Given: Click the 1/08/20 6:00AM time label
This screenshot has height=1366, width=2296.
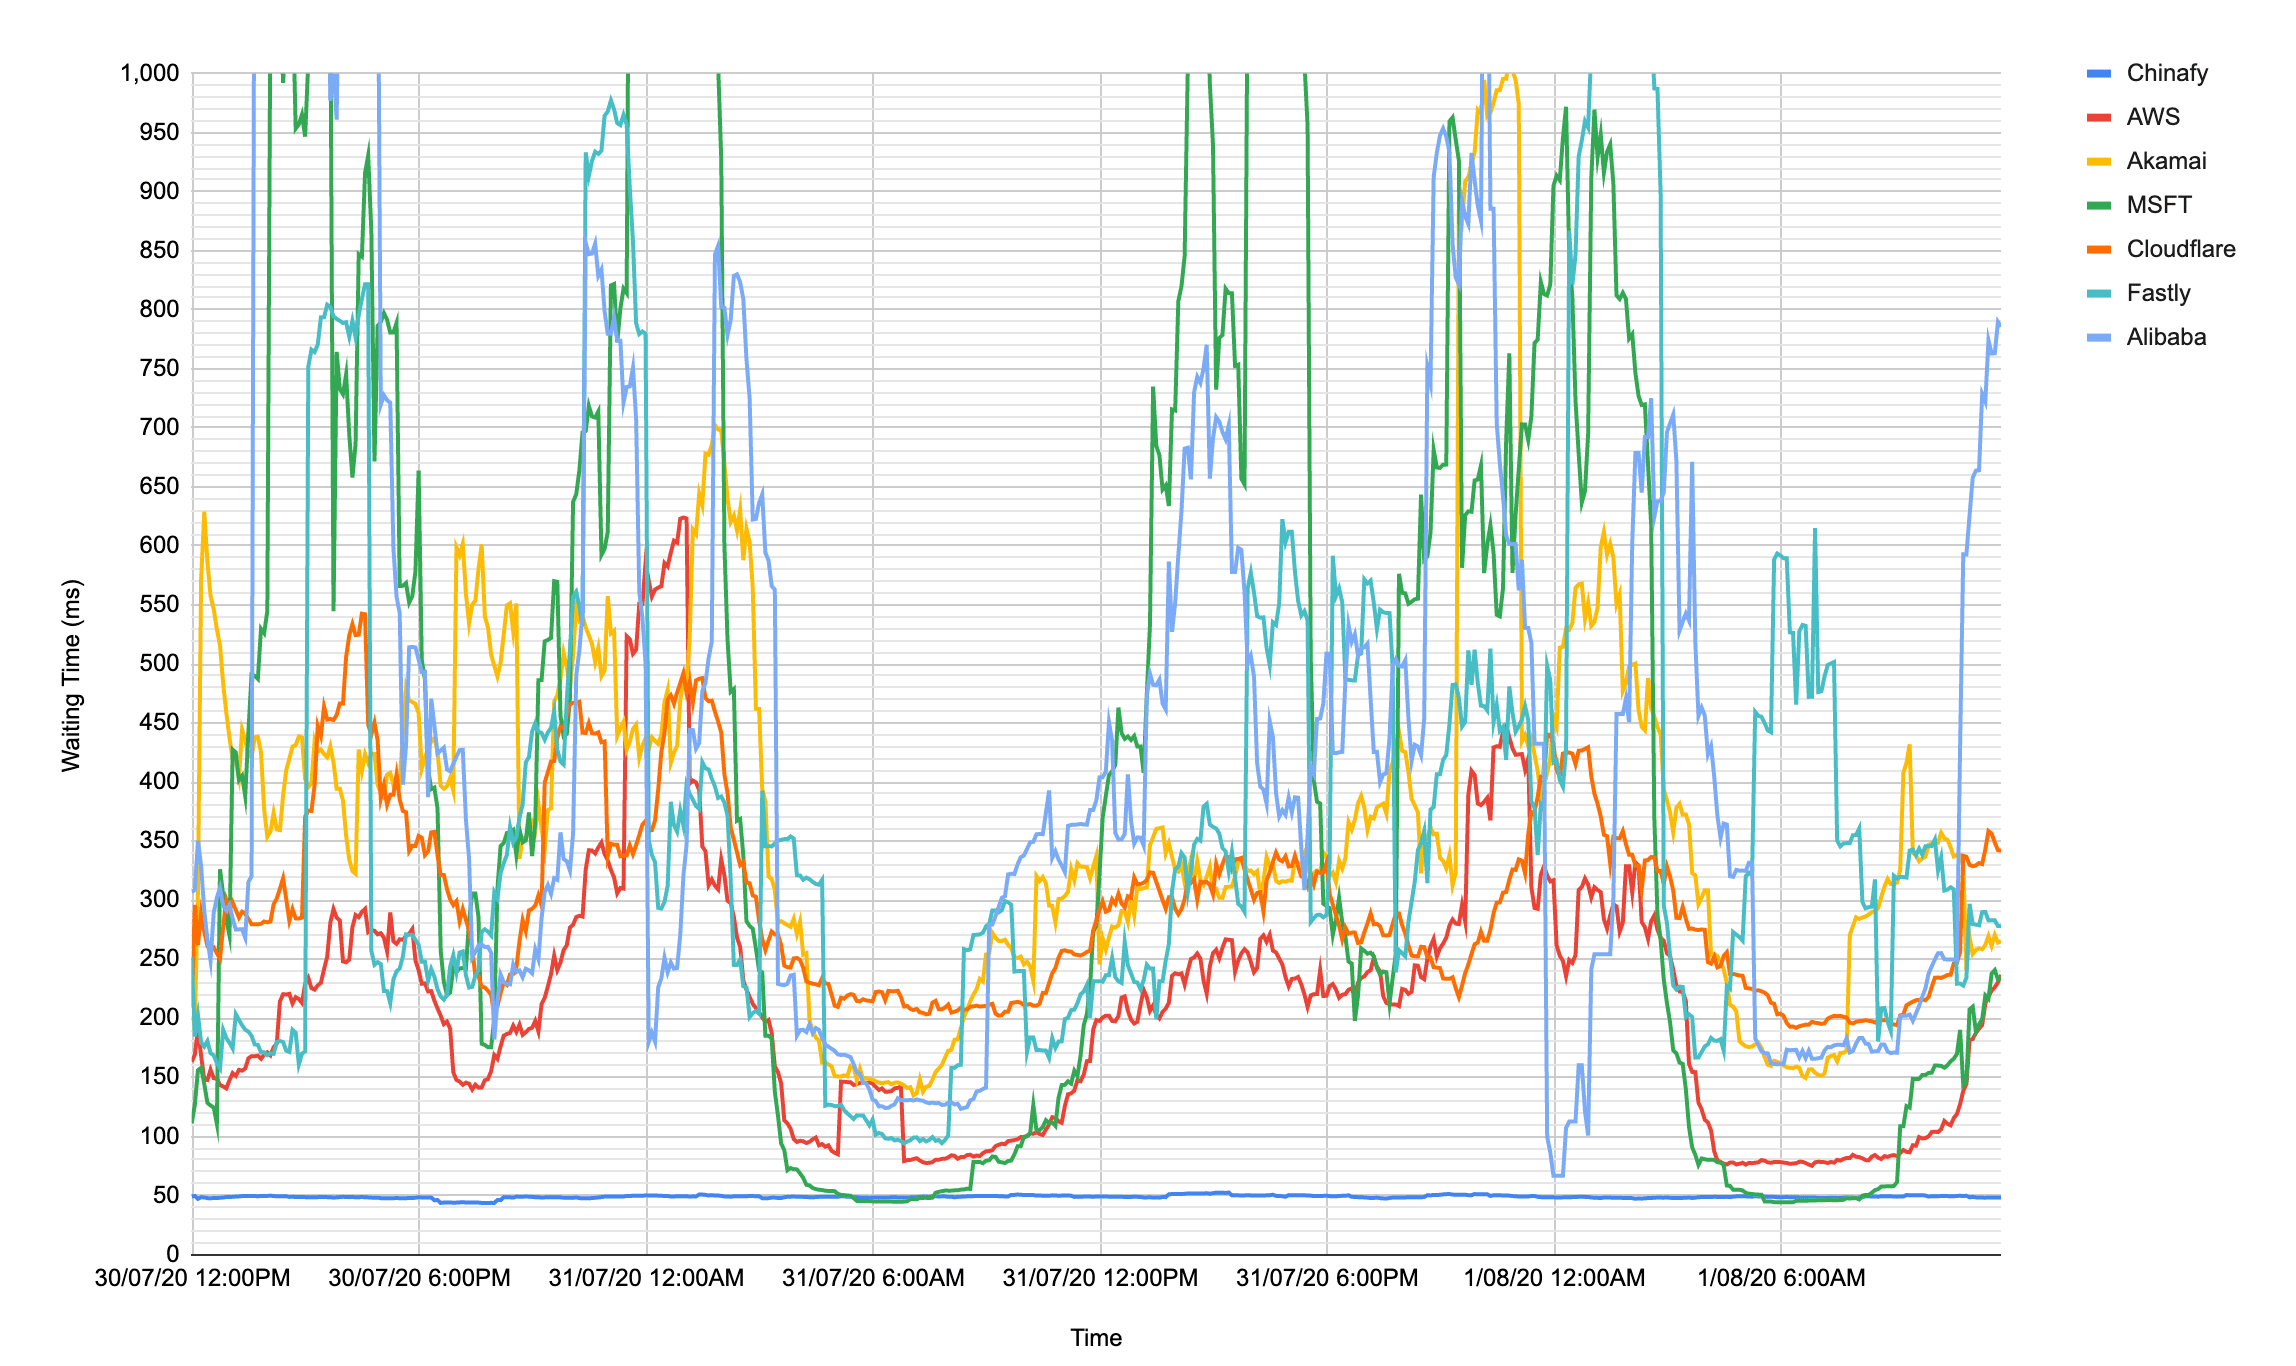Looking at the screenshot, I should pos(1781,1278).
